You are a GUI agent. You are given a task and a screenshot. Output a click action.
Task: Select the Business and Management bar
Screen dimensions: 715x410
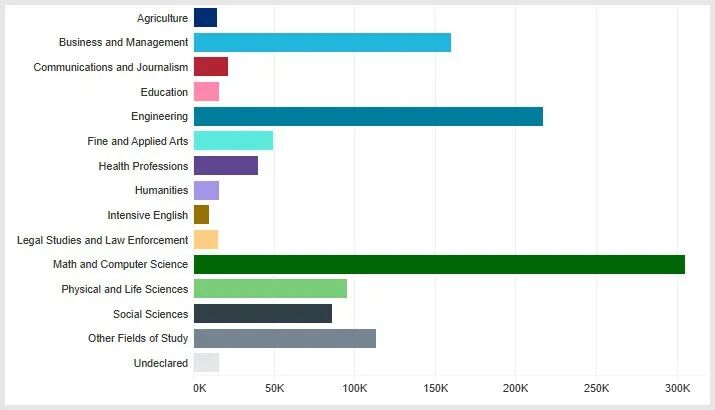click(x=322, y=42)
